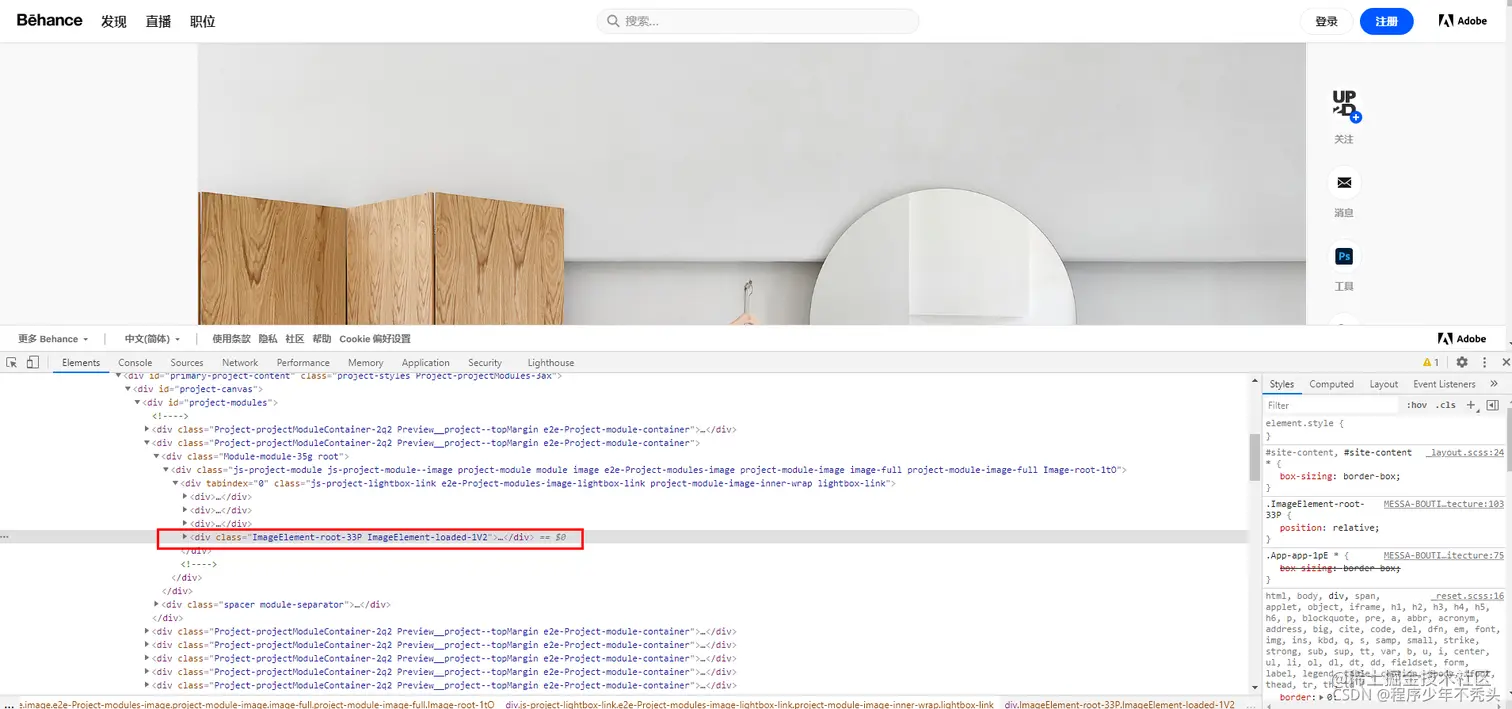This screenshot has width=1512, height=709.
Task: Click the magnifier icon in search bar
Action: (x=612, y=21)
